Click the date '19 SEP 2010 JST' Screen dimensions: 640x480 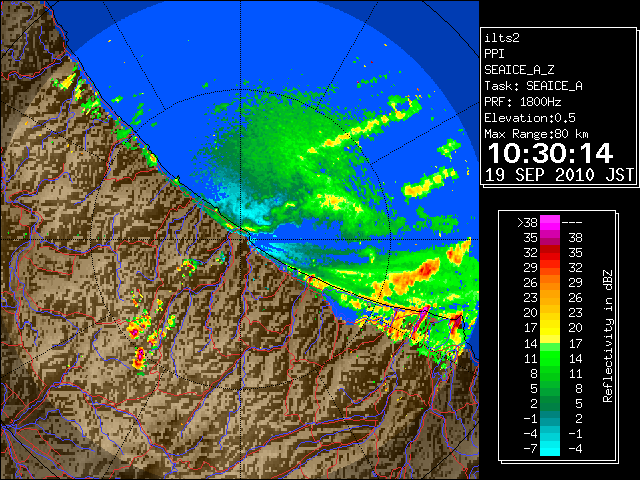[x=559, y=175]
